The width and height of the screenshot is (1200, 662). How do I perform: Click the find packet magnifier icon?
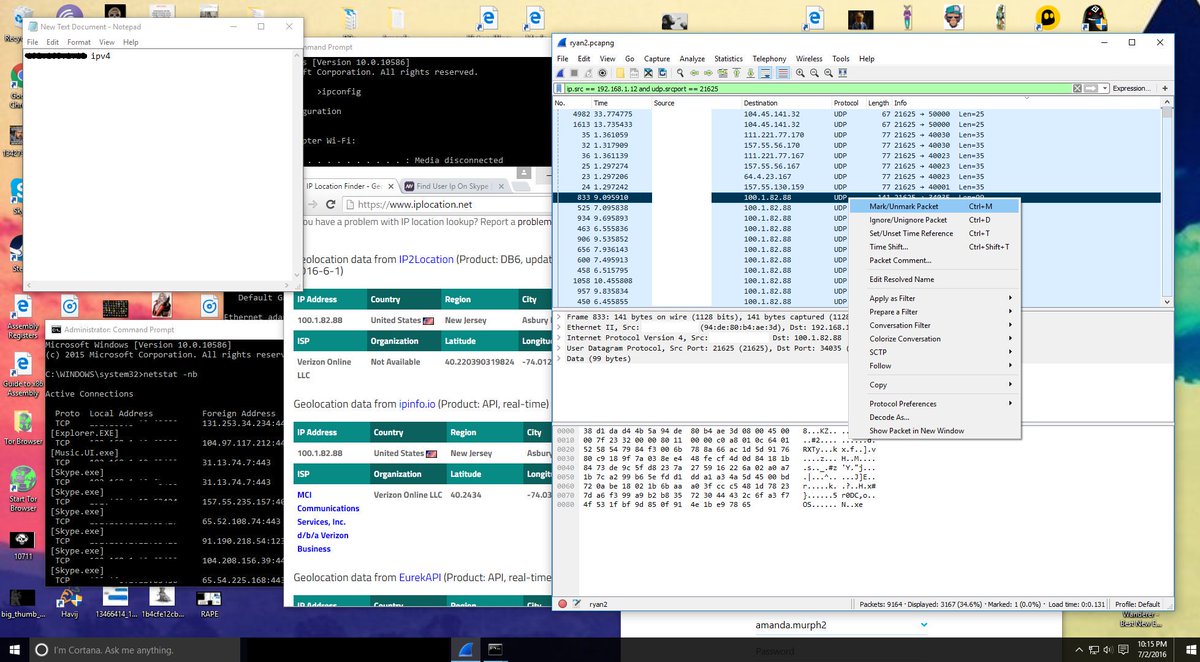[x=680, y=73]
